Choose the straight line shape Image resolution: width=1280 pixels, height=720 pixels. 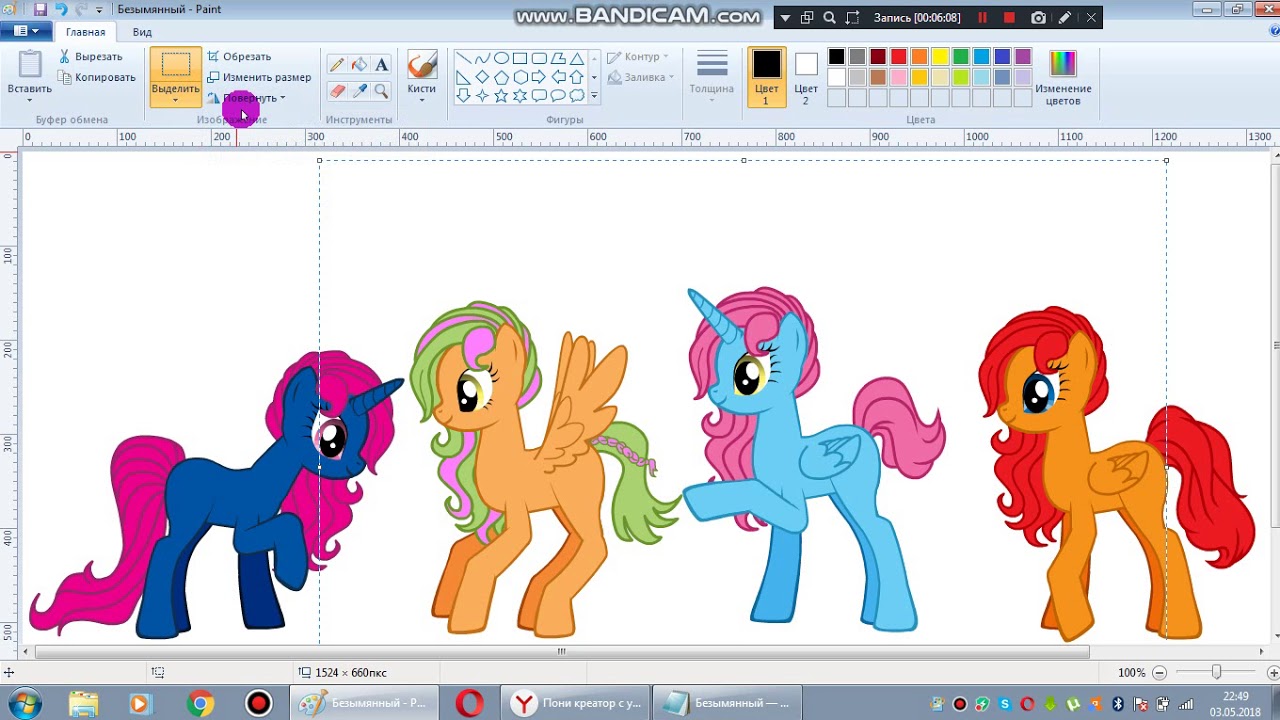pos(463,58)
